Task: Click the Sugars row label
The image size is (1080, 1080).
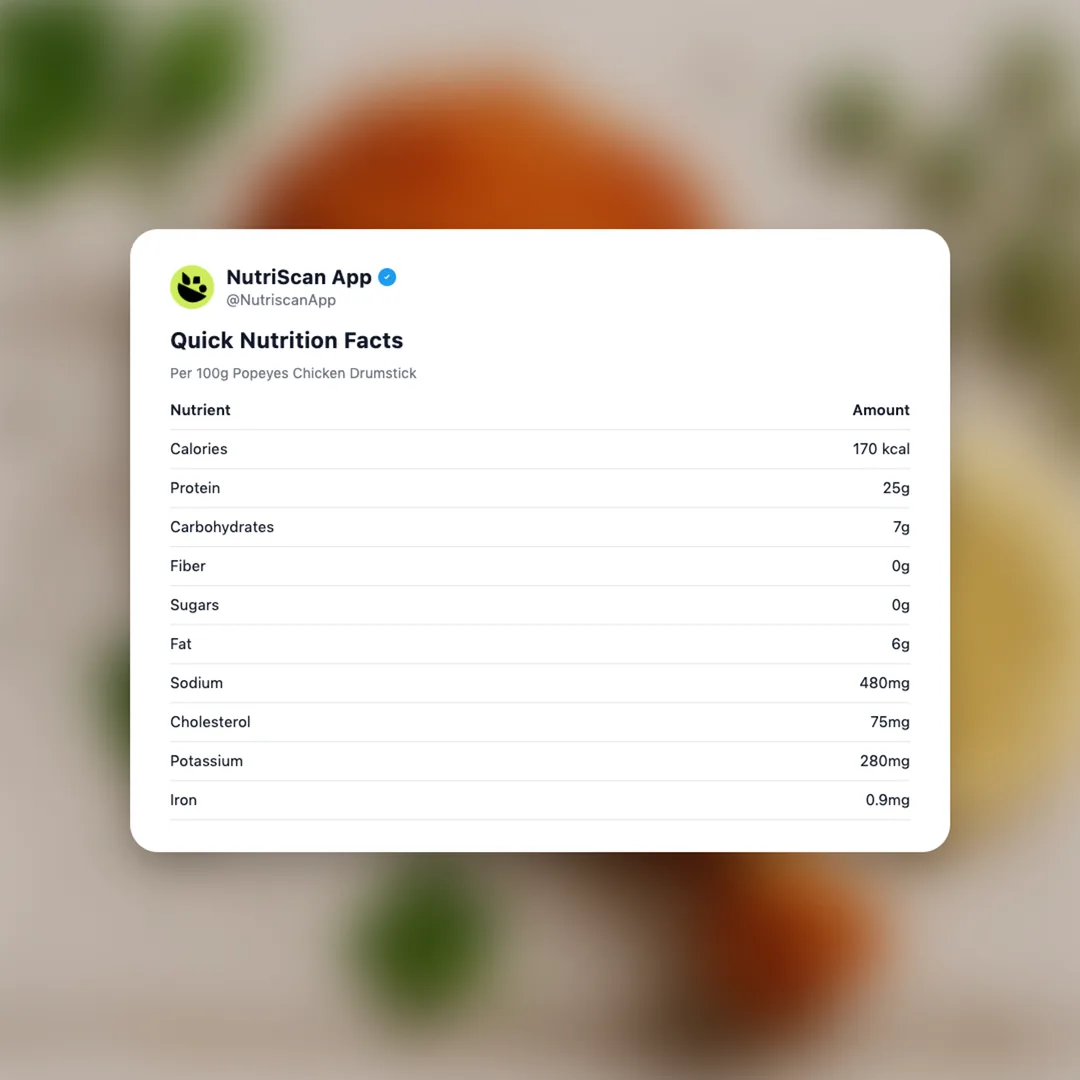Action: pos(194,605)
